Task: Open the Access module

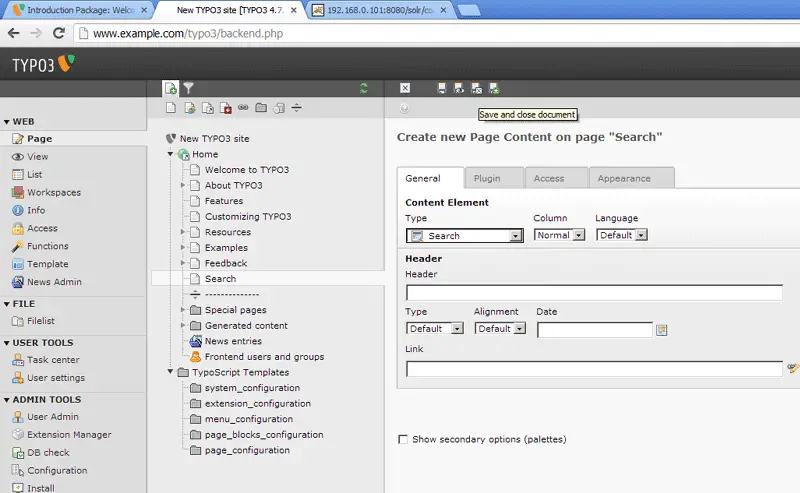Action: click(42, 228)
